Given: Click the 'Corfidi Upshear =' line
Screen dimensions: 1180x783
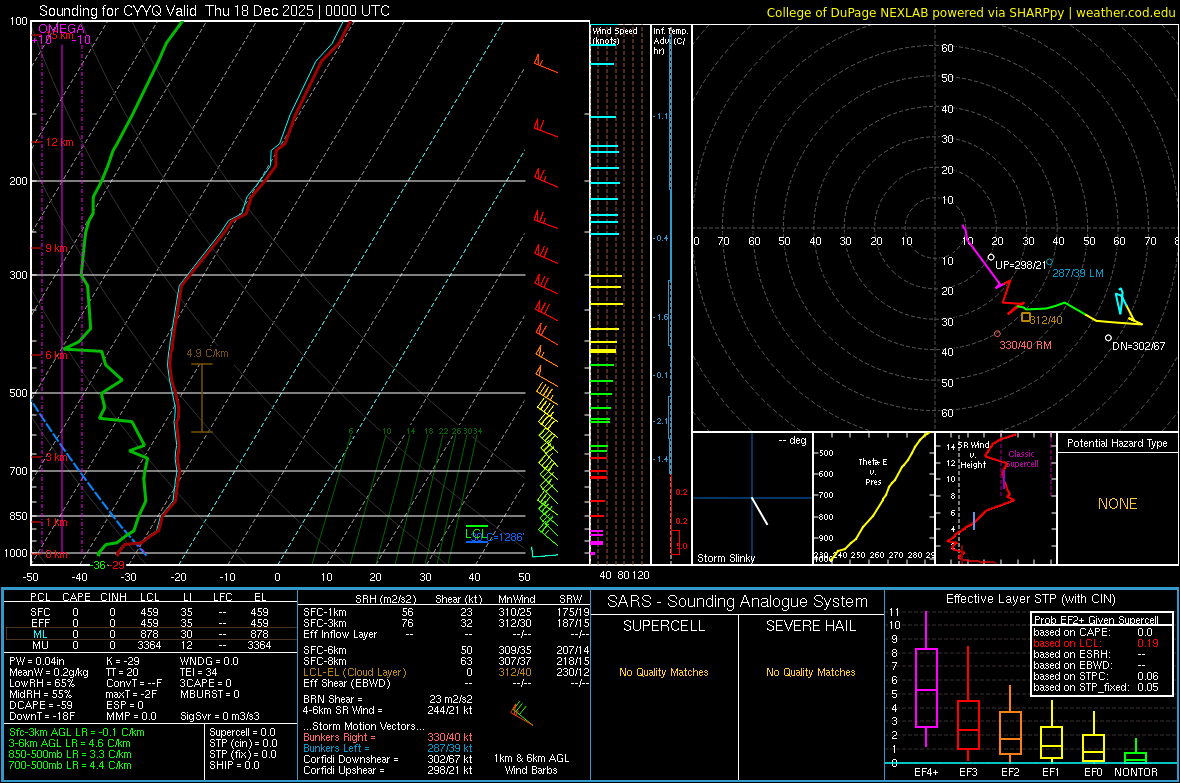Looking at the screenshot, I should [388, 770].
